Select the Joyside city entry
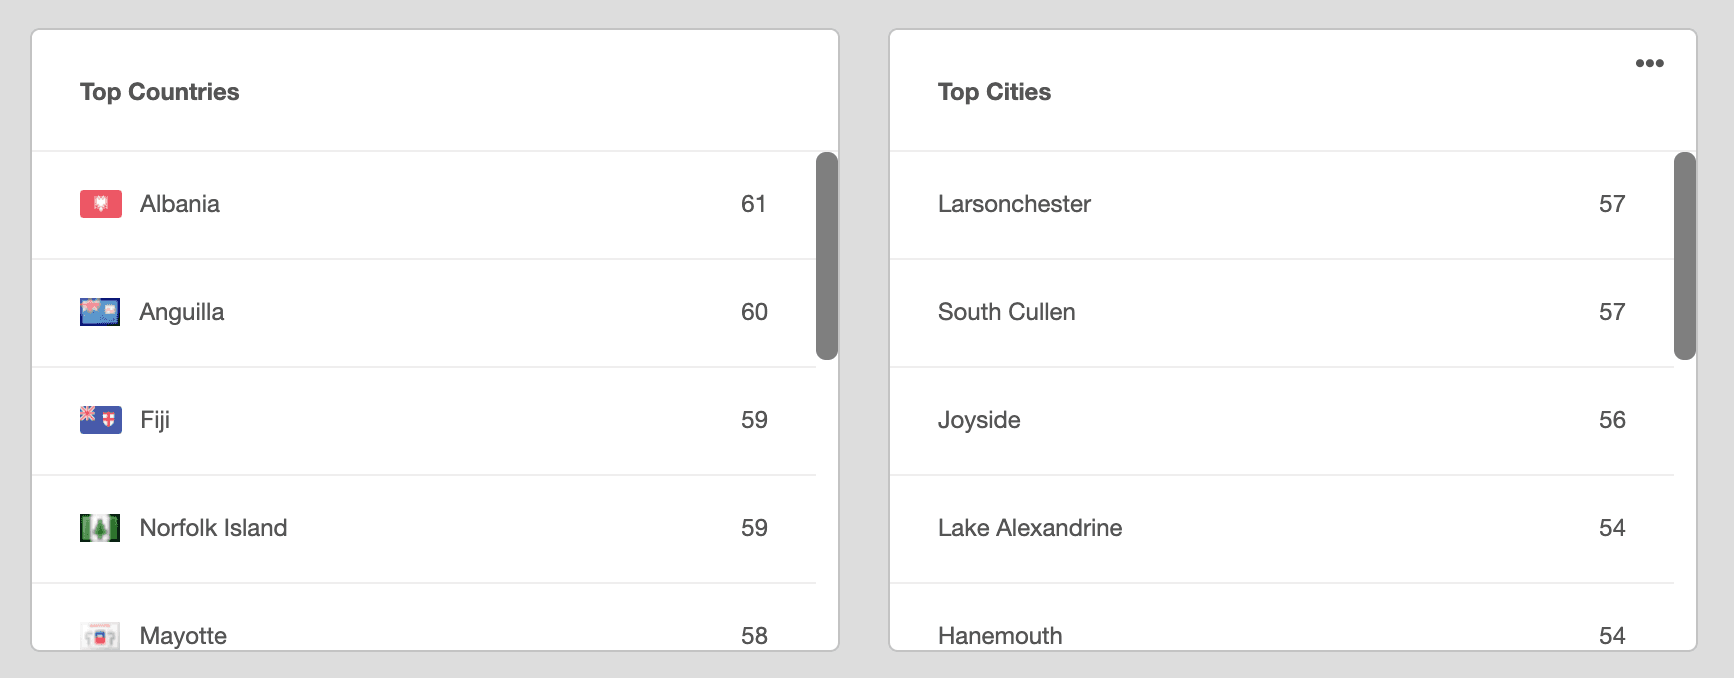1734x678 pixels. coord(979,420)
